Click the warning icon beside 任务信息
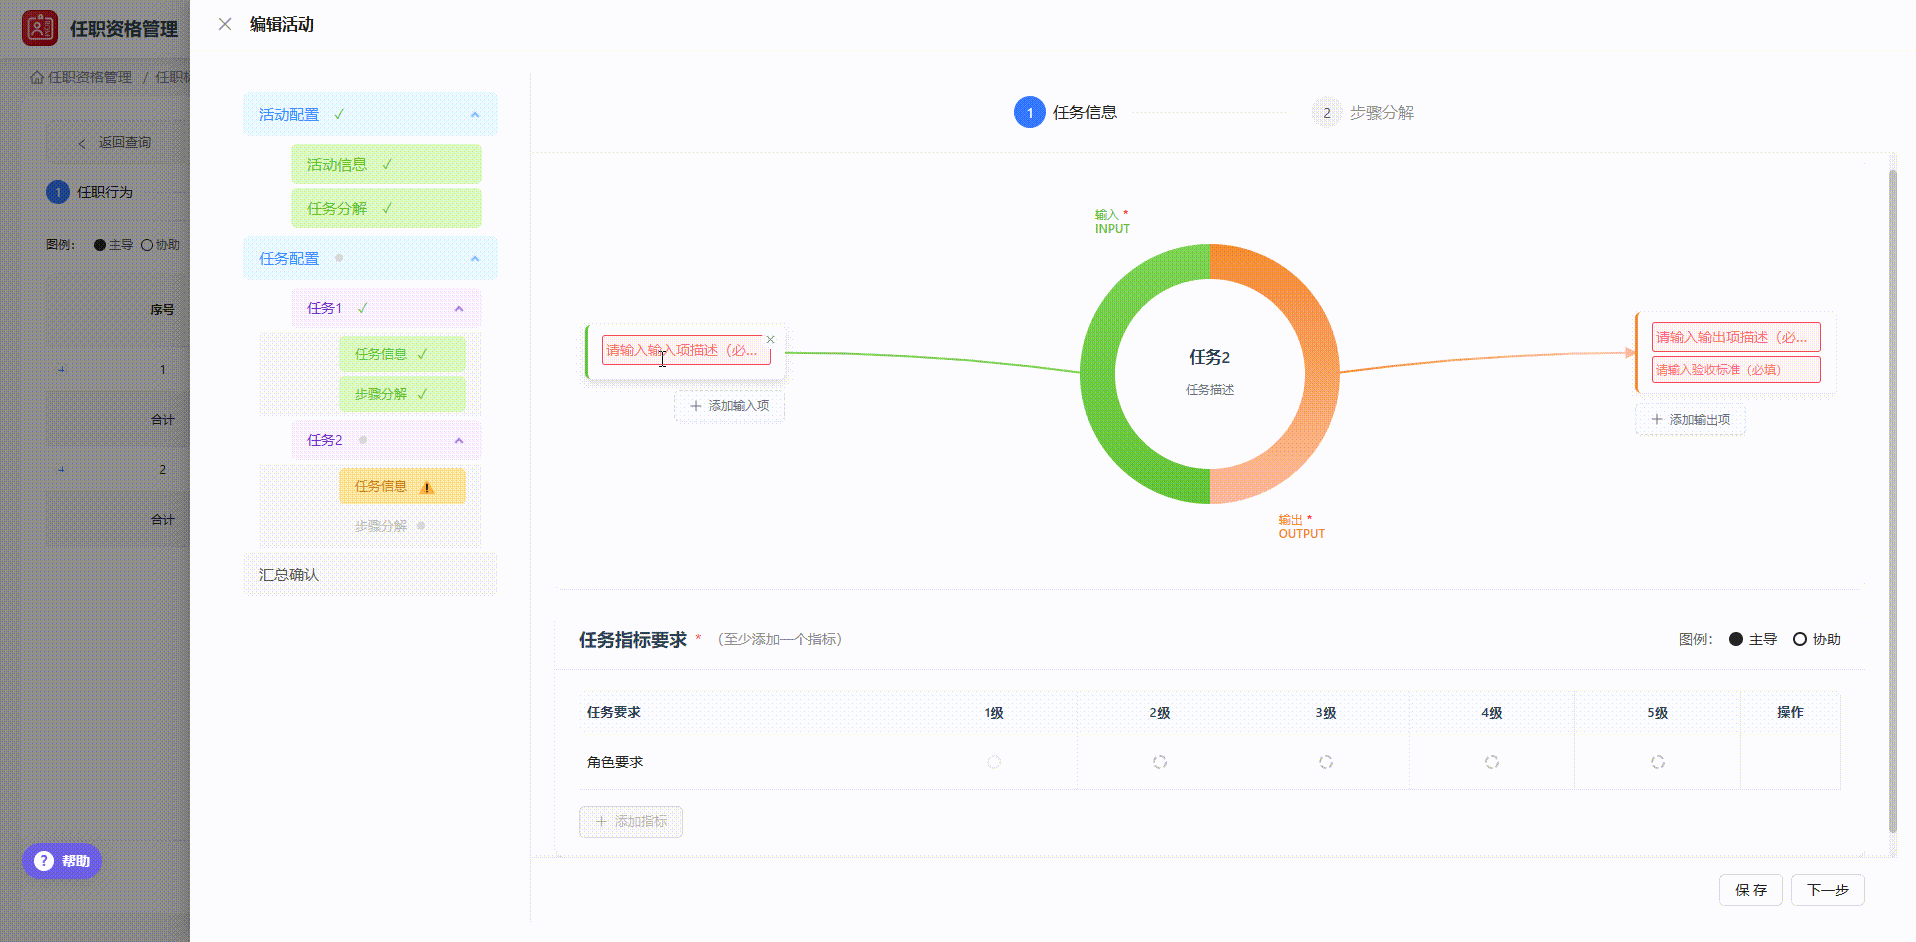Screen dimensions: 1916x942 tap(427, 487)
